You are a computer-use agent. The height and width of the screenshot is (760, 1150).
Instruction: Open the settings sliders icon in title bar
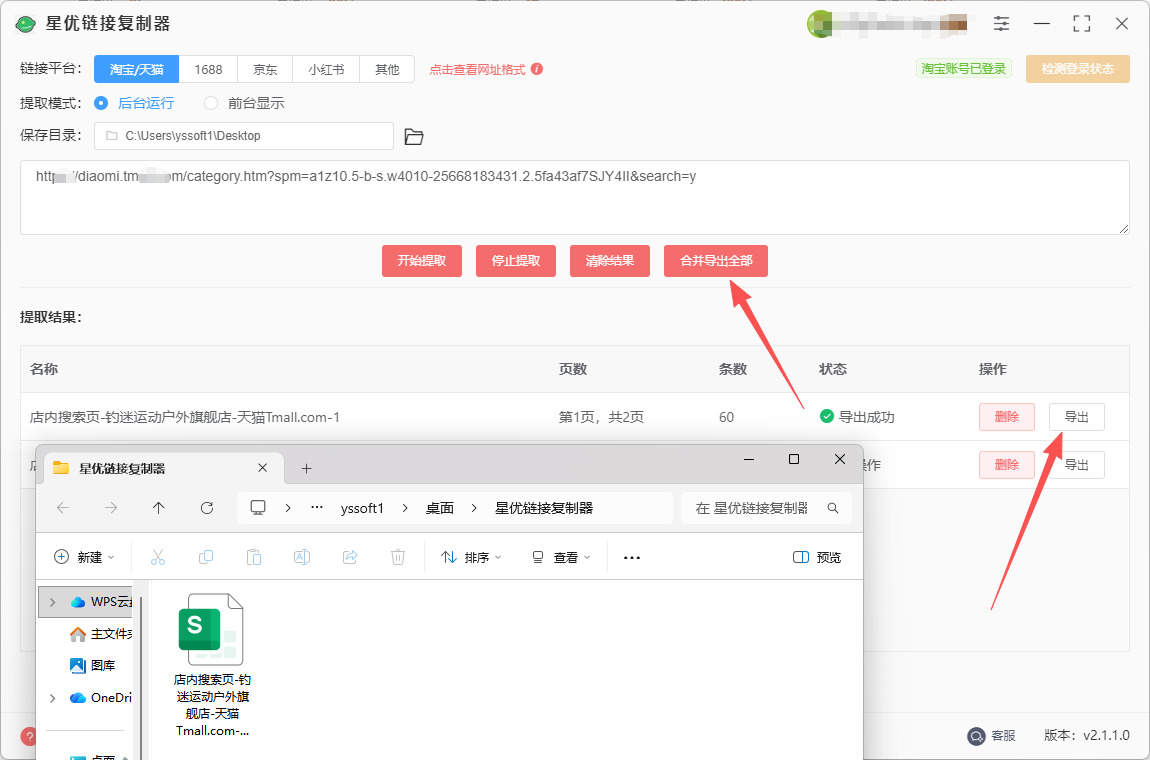(1001, 23)
